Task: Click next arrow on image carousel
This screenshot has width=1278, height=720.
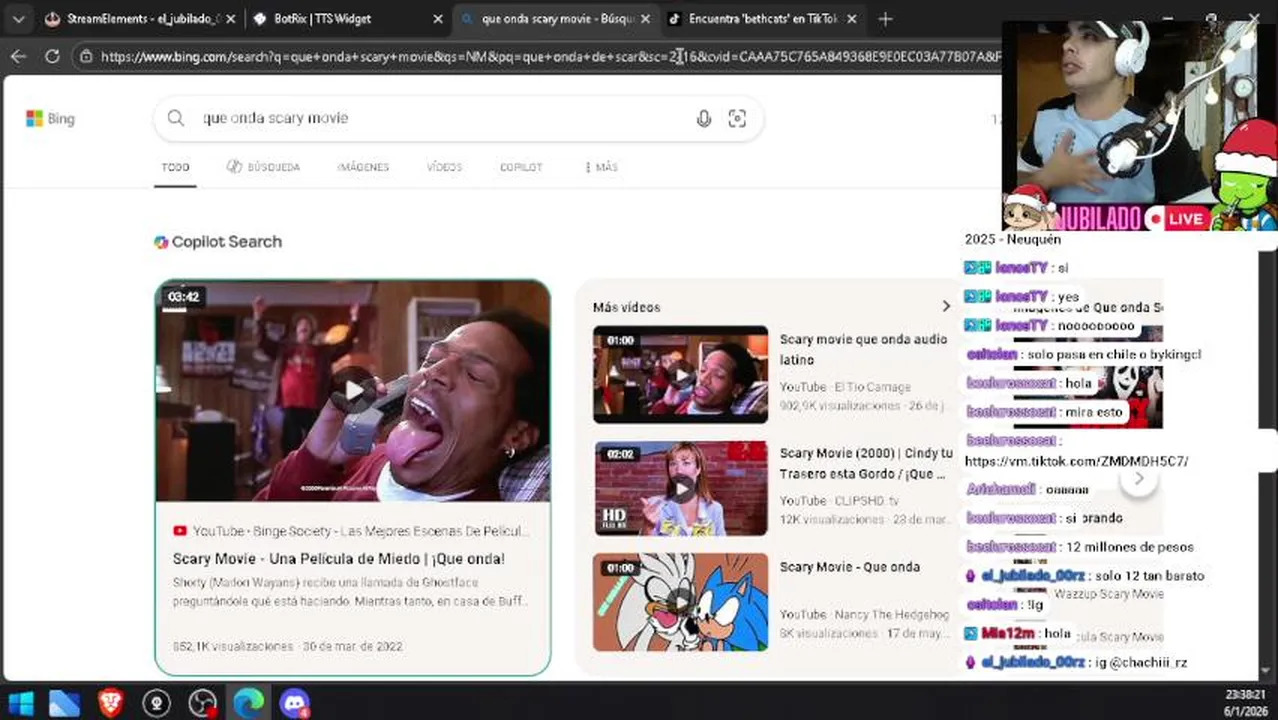Action: pyautogui.click(x=1138, y=480)
